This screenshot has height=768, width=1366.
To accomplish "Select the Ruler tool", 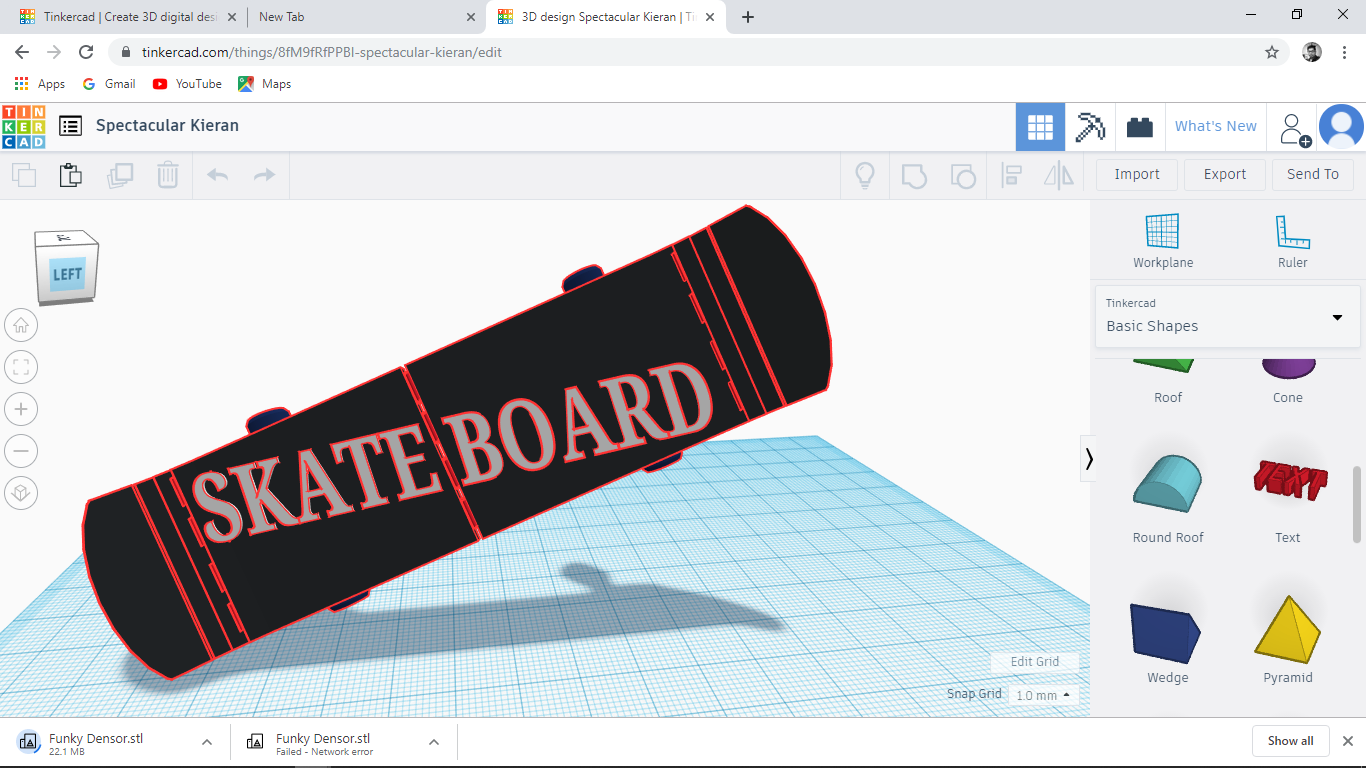I will point(1292,241).
